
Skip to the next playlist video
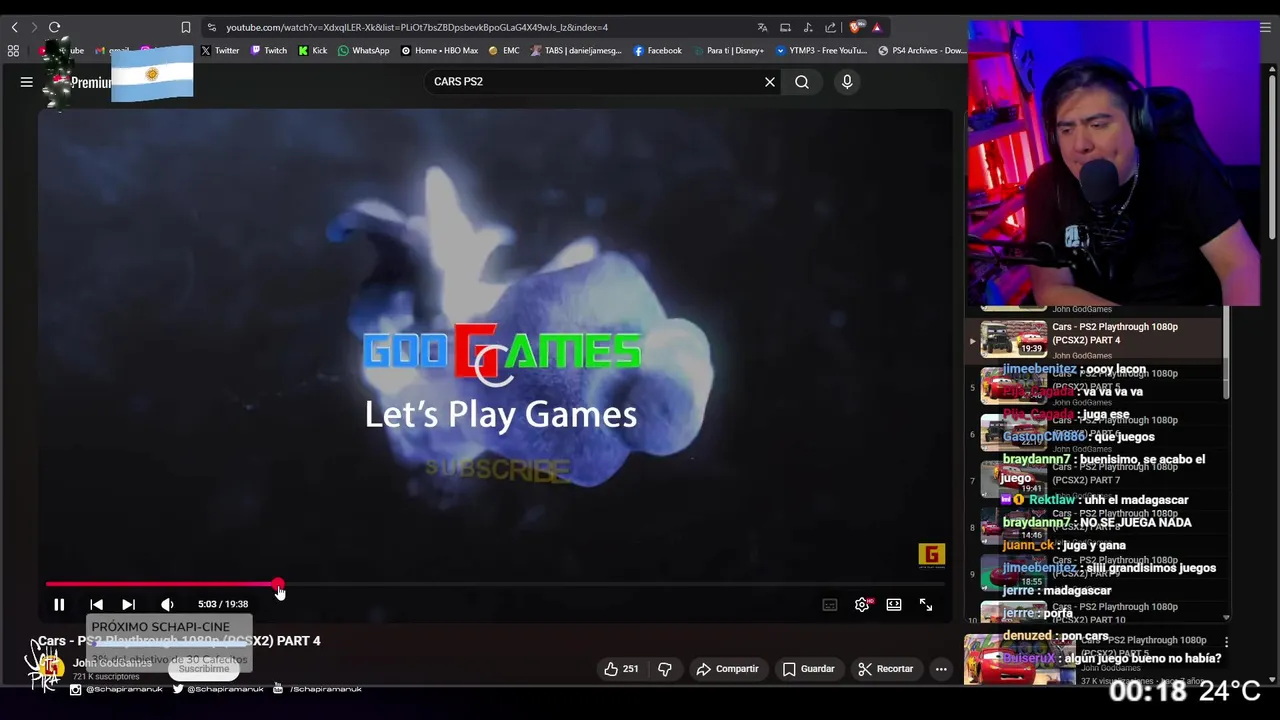tap(128, 604)
